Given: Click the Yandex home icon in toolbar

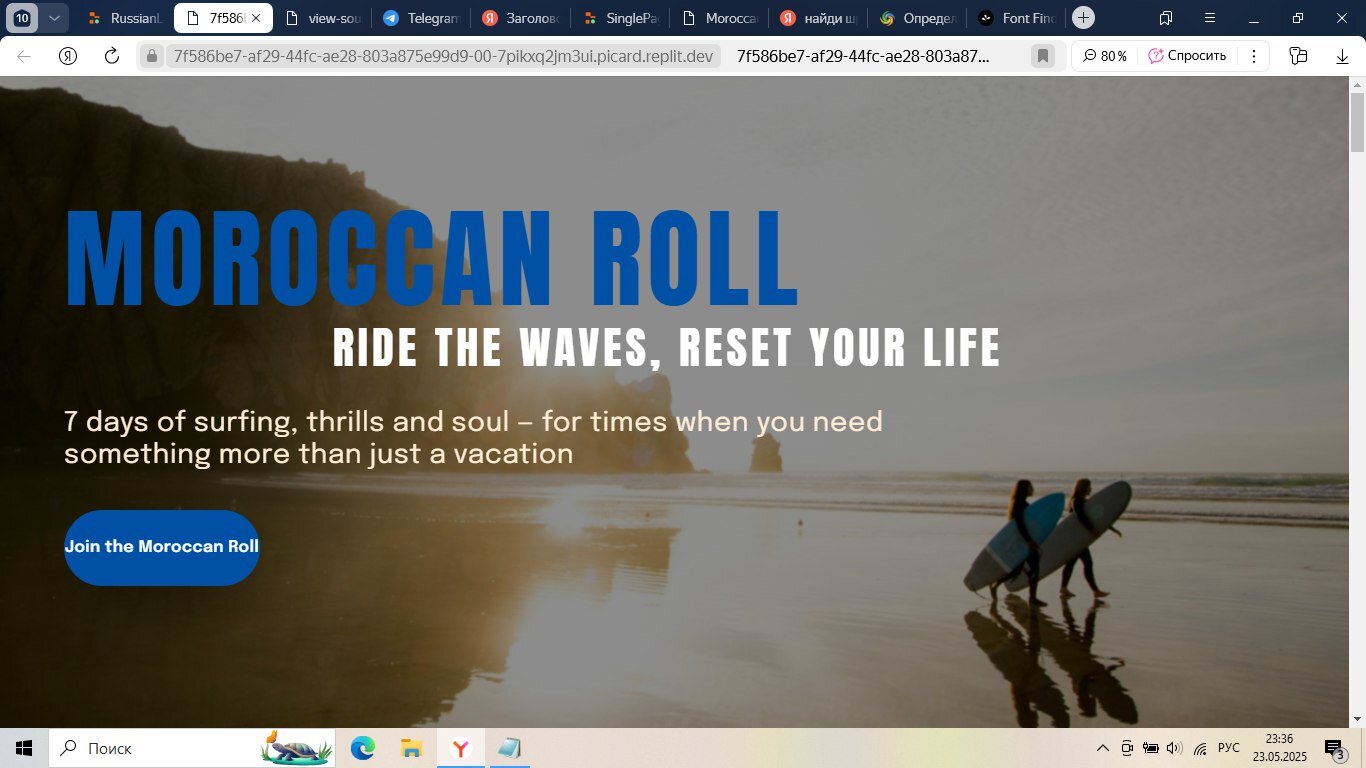Looking at the screenshot, I should [x=68, y=56].
